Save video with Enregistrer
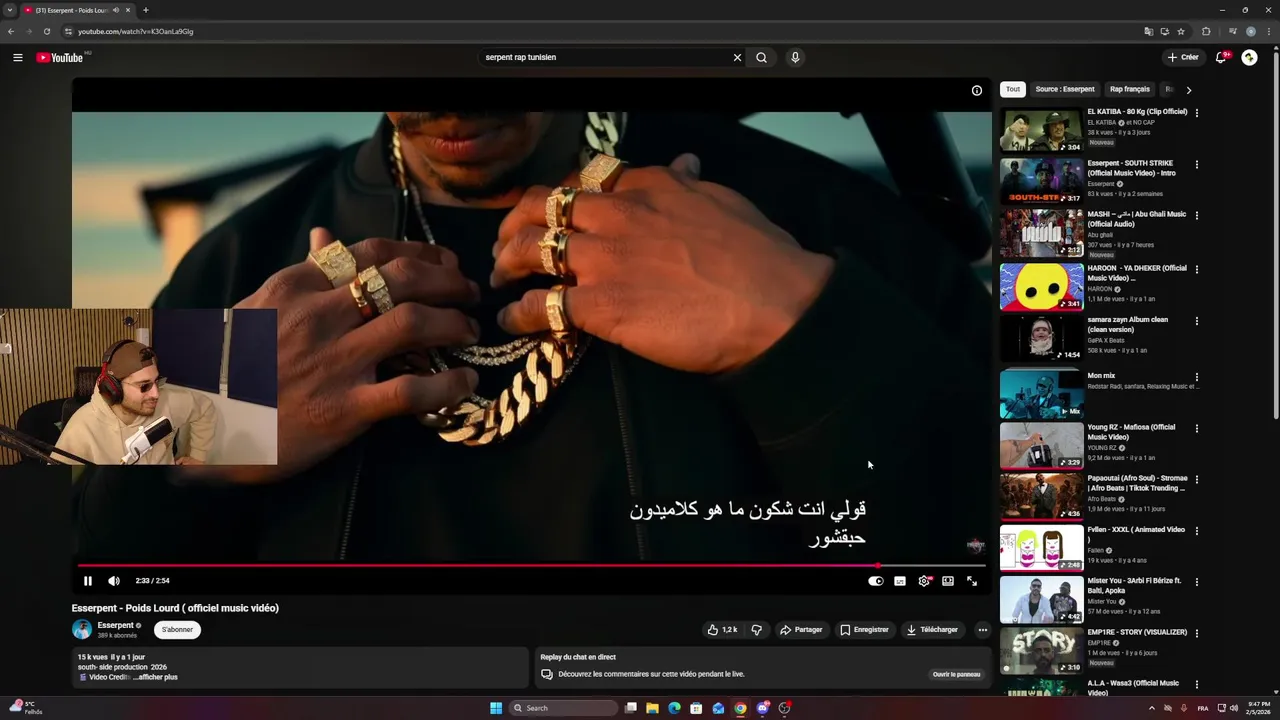 click(x=864, y=630)
